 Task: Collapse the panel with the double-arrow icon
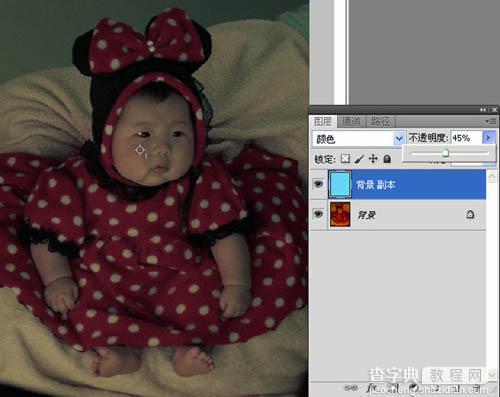click(x=483, y=110)
